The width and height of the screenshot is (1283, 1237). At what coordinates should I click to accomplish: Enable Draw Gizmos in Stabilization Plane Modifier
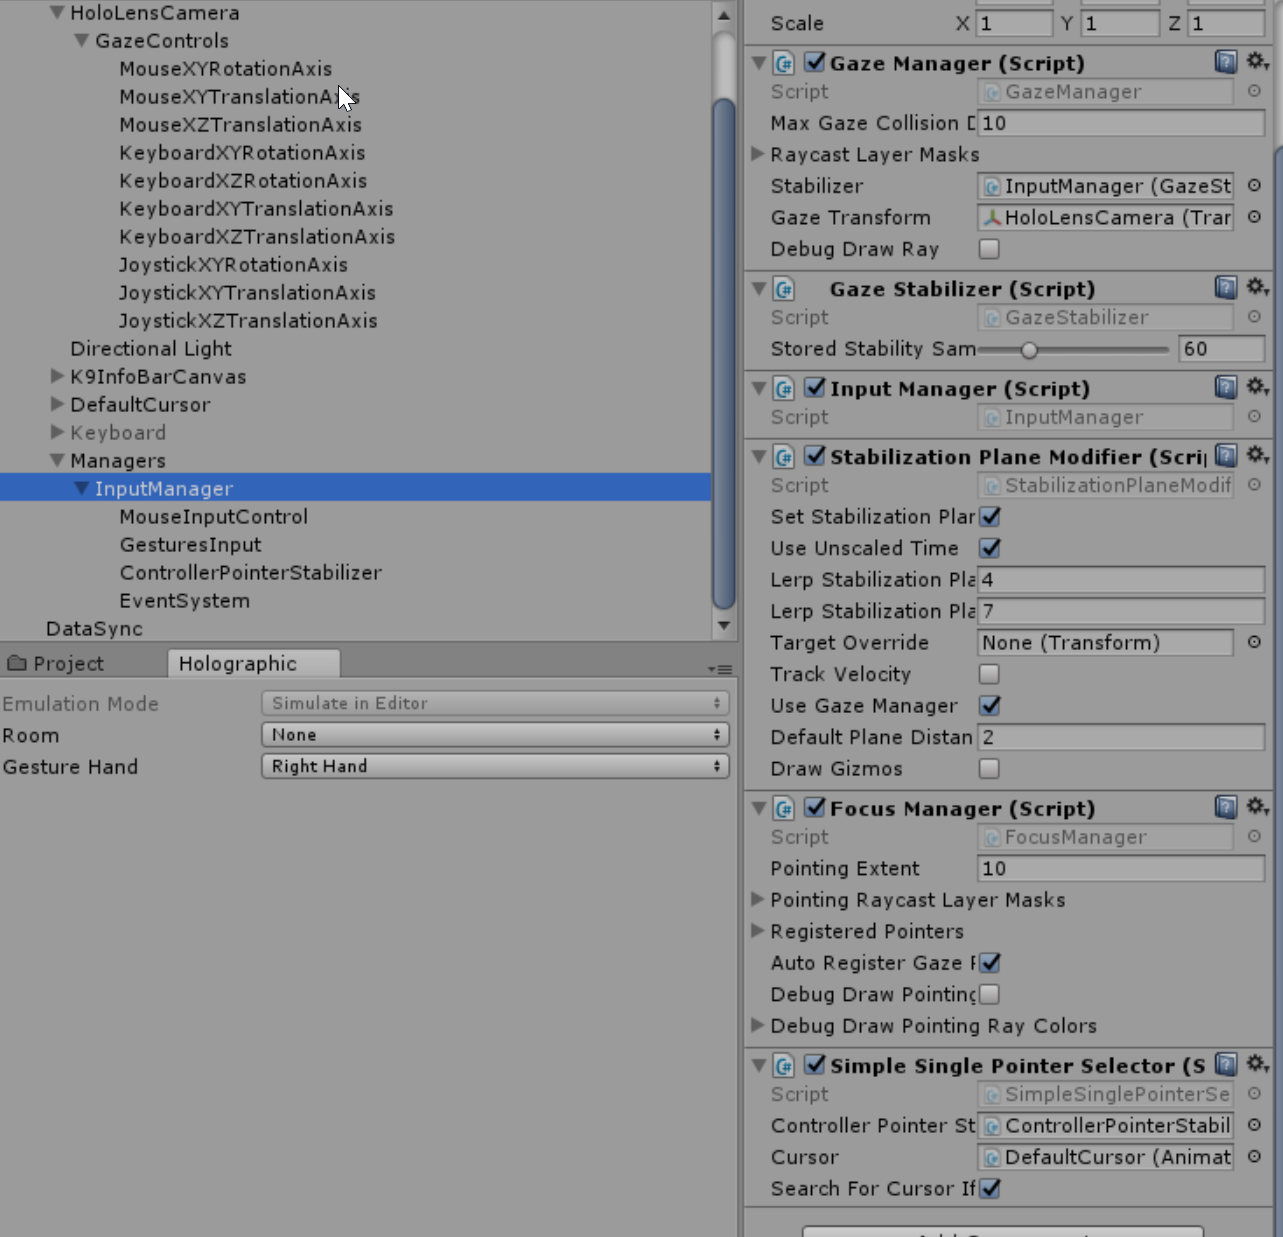pos(988,768)
